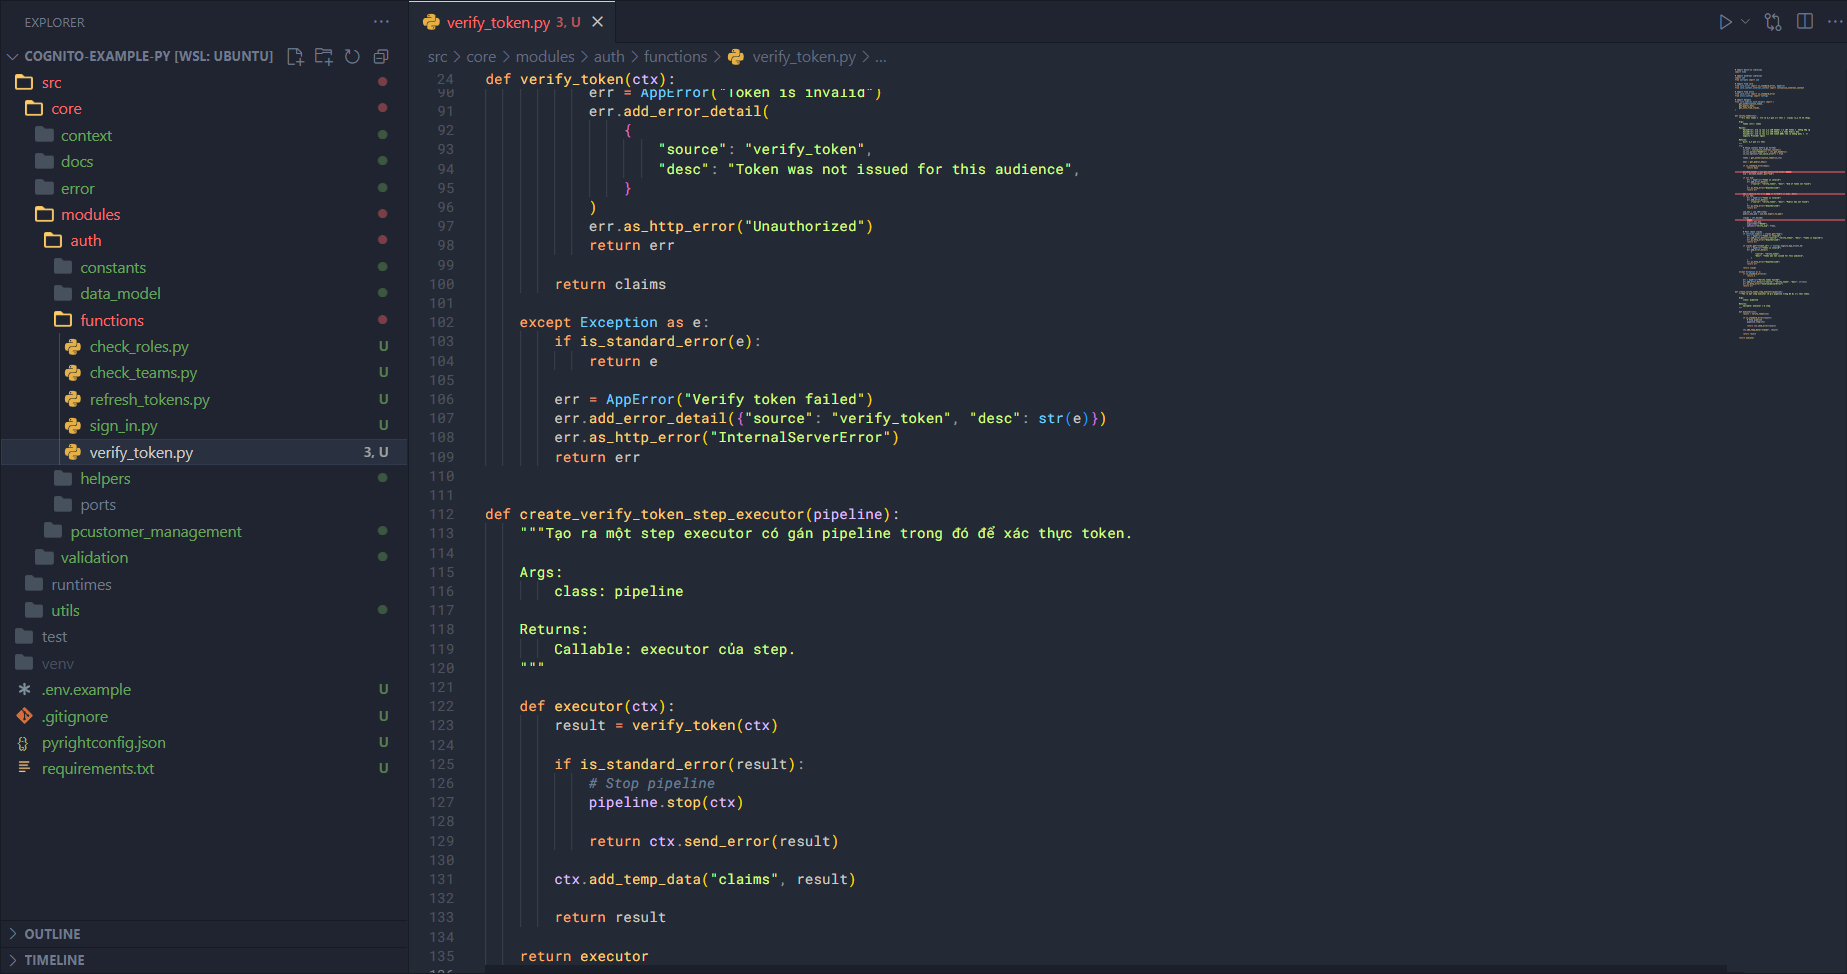Viewport: 1847px width, 974px height.
Task: Split the editor to the right
Action: (1805, 22)
